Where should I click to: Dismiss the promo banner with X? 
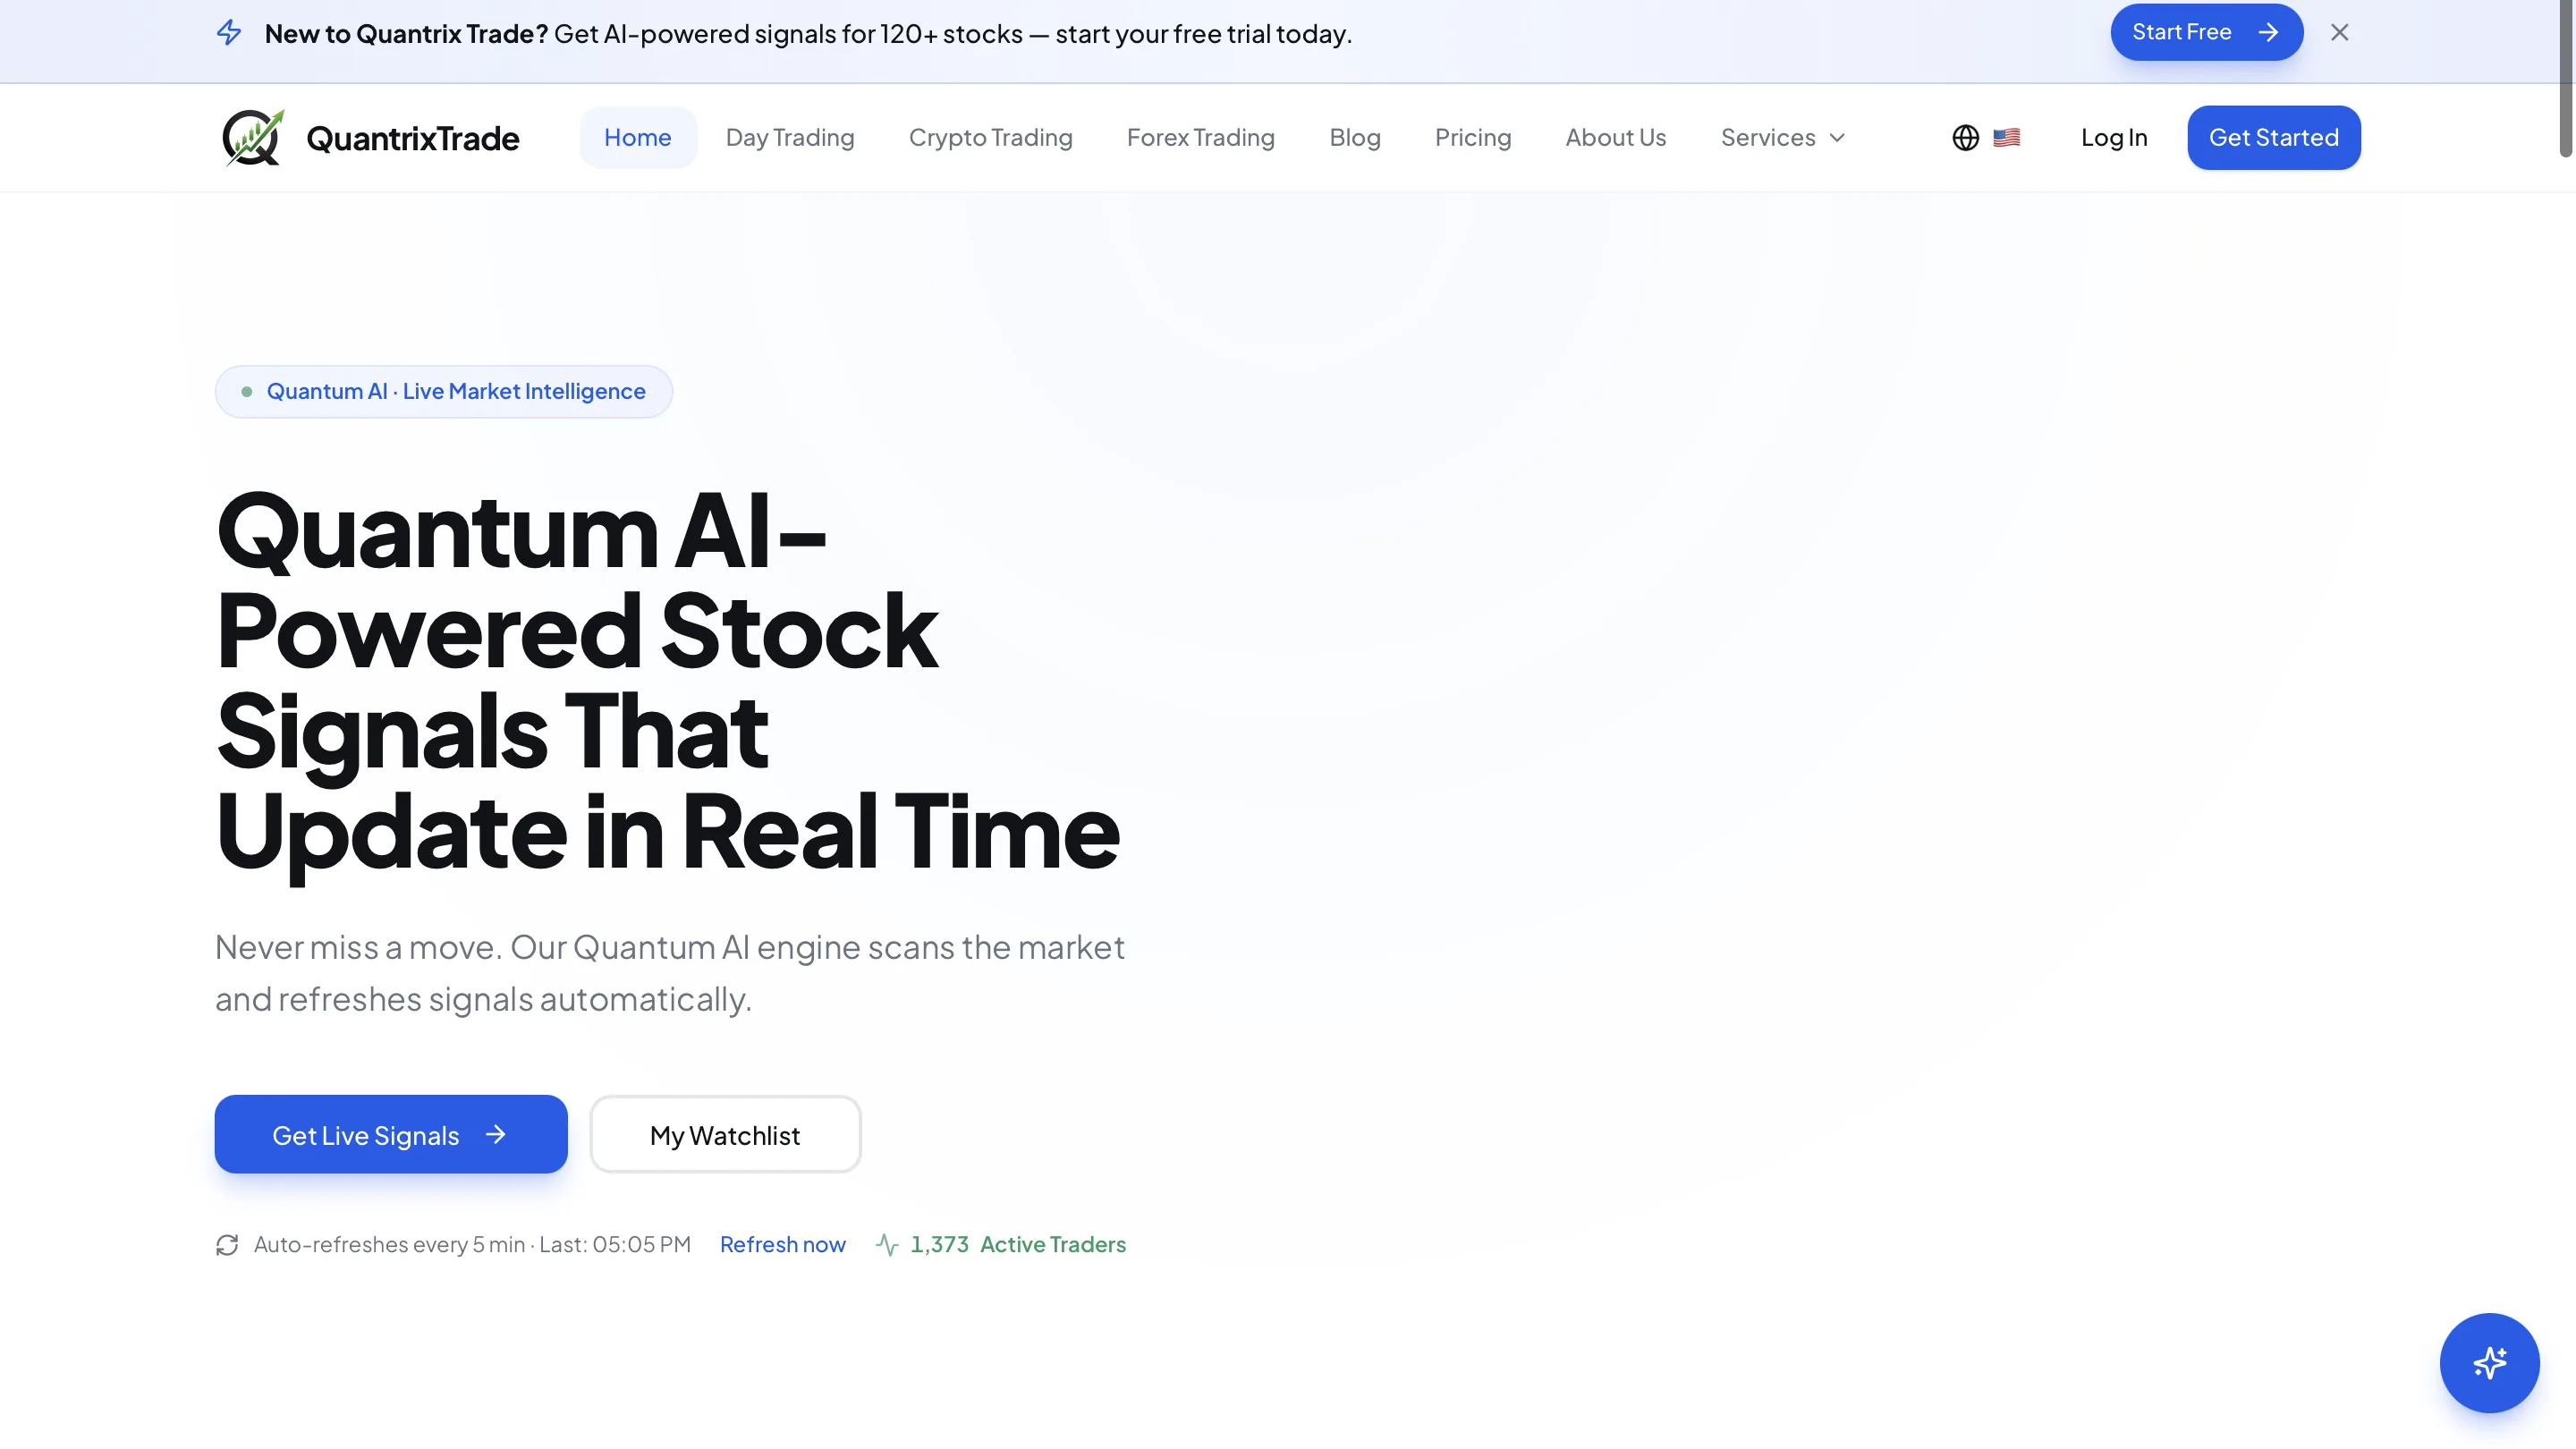(x=2339, y=33)
